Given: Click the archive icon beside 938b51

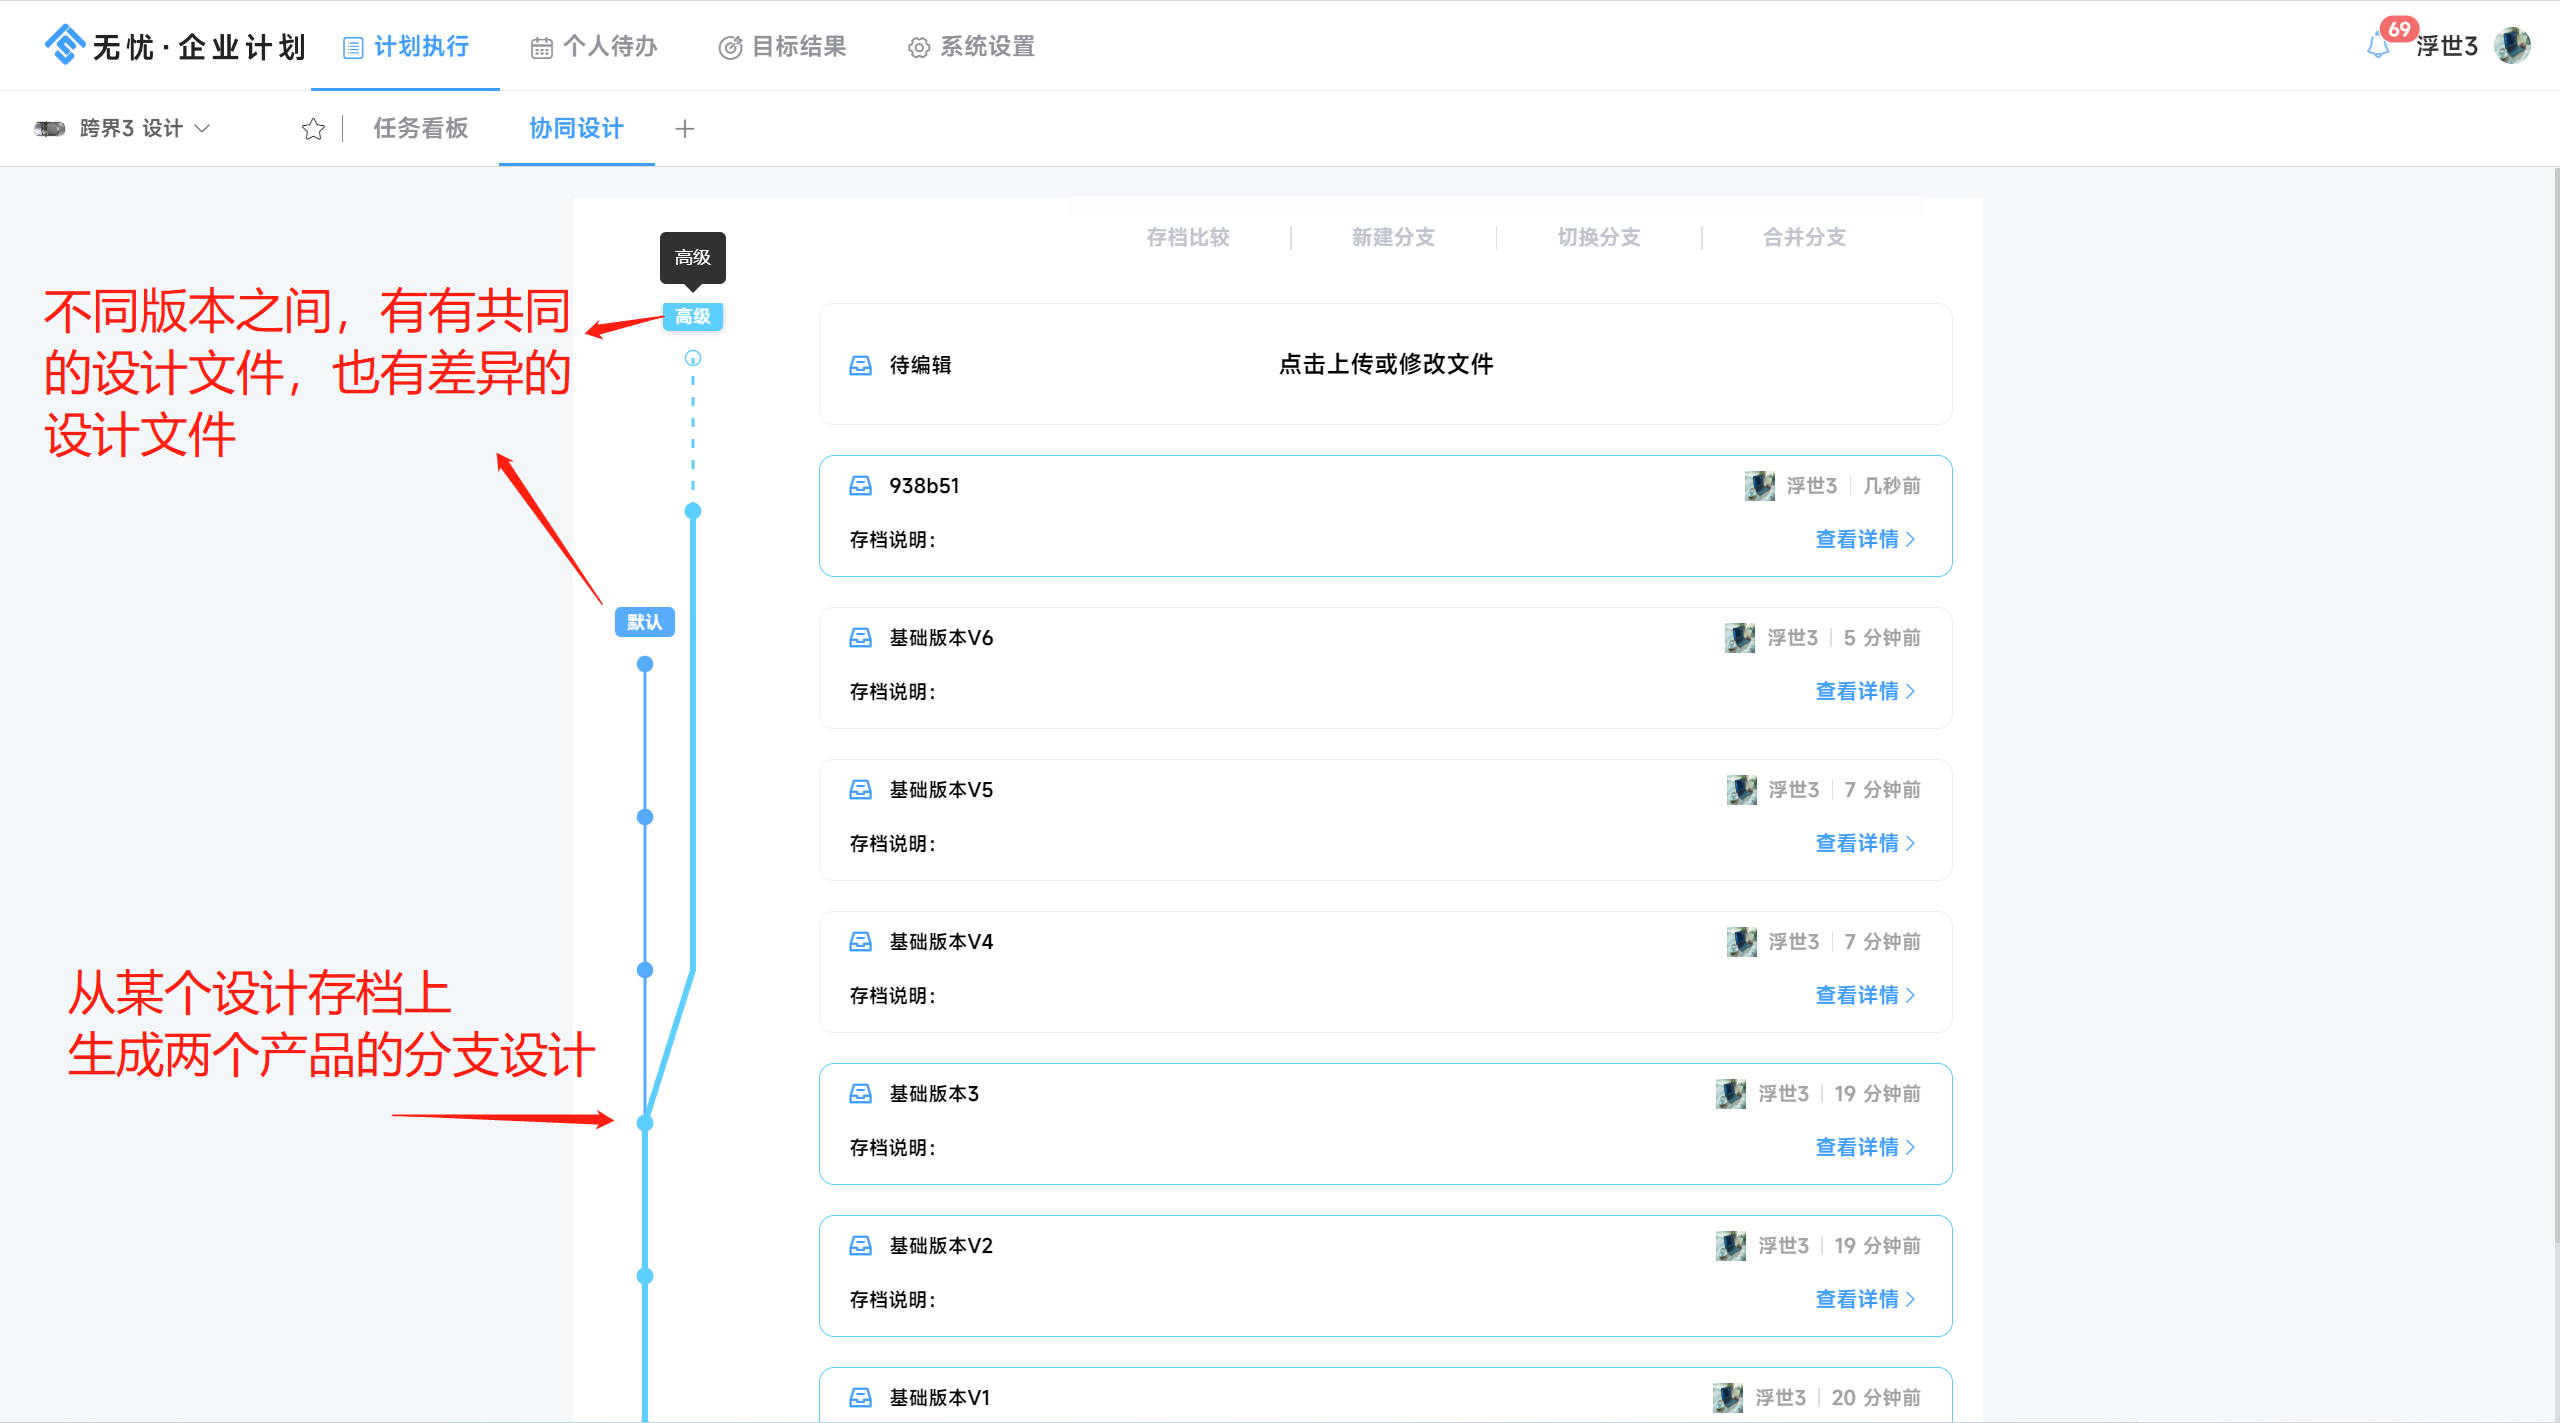Looking at the screenshot, I should tap(860, 486).
